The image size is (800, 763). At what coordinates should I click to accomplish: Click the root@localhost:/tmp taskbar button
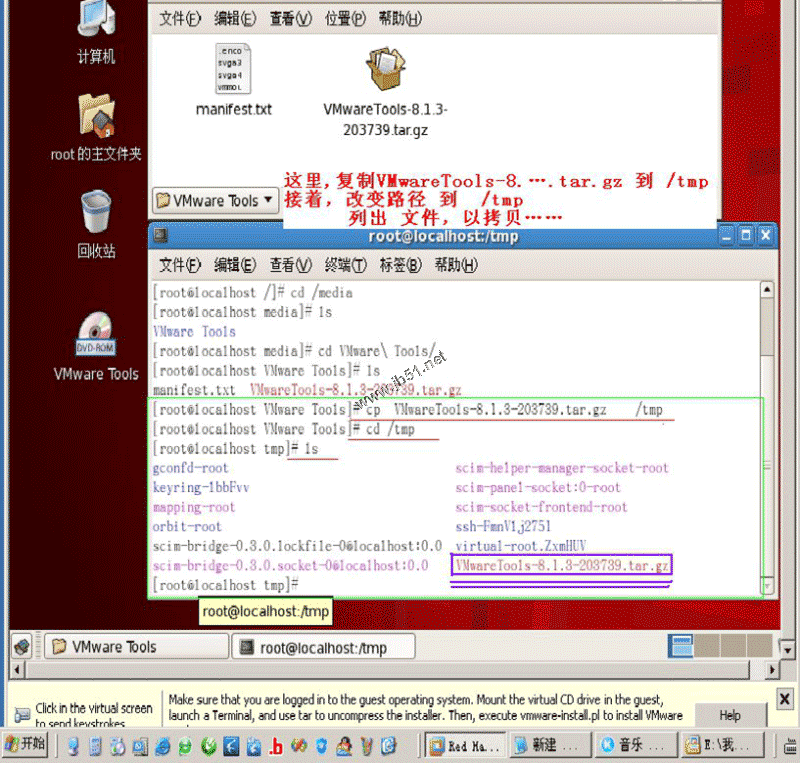coord(323,647)
